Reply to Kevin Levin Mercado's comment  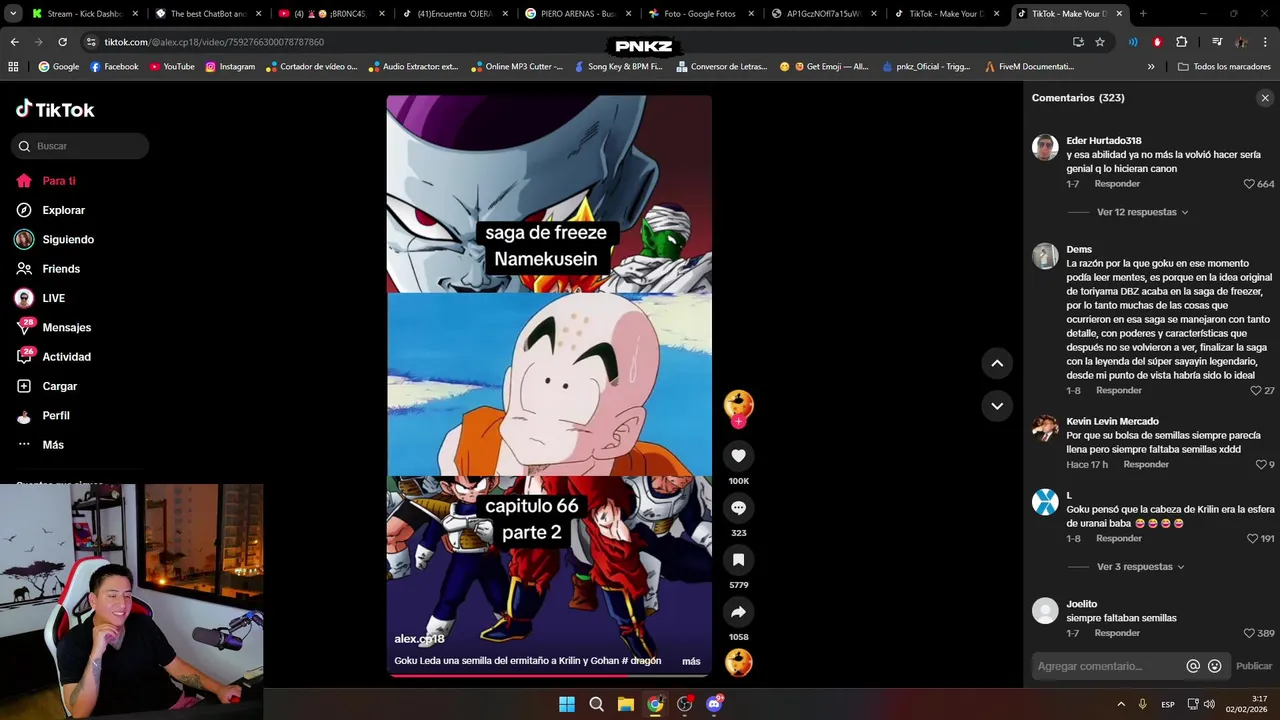(x=1146, y=465)
